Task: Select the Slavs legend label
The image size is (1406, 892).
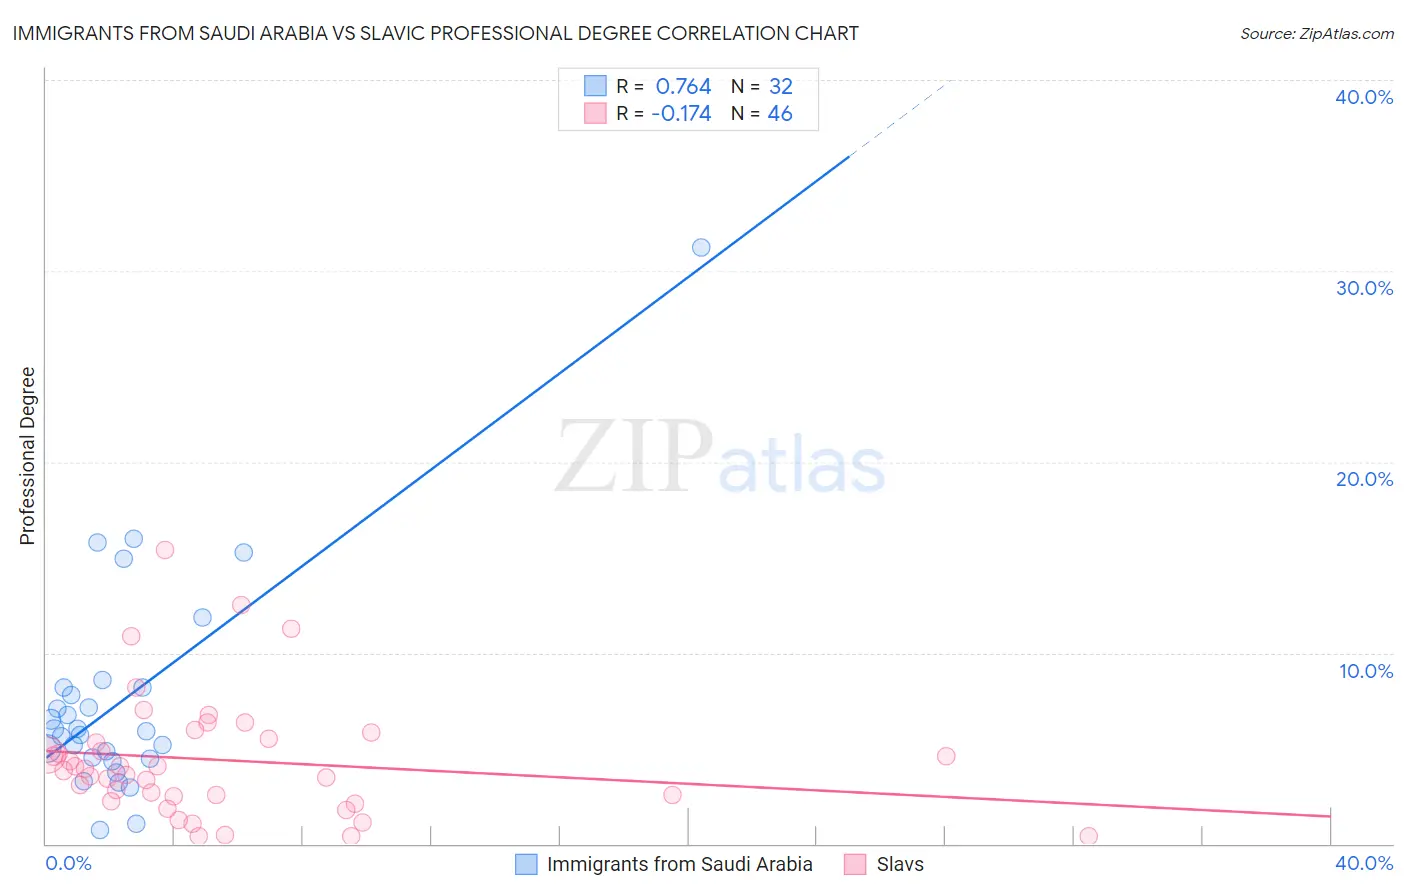Action: coord(900,864)
